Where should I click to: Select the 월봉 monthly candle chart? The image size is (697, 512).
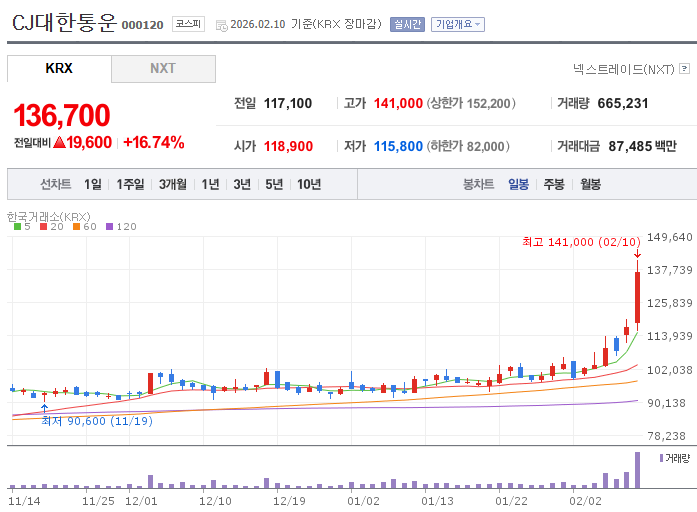[x=590, y=184]
